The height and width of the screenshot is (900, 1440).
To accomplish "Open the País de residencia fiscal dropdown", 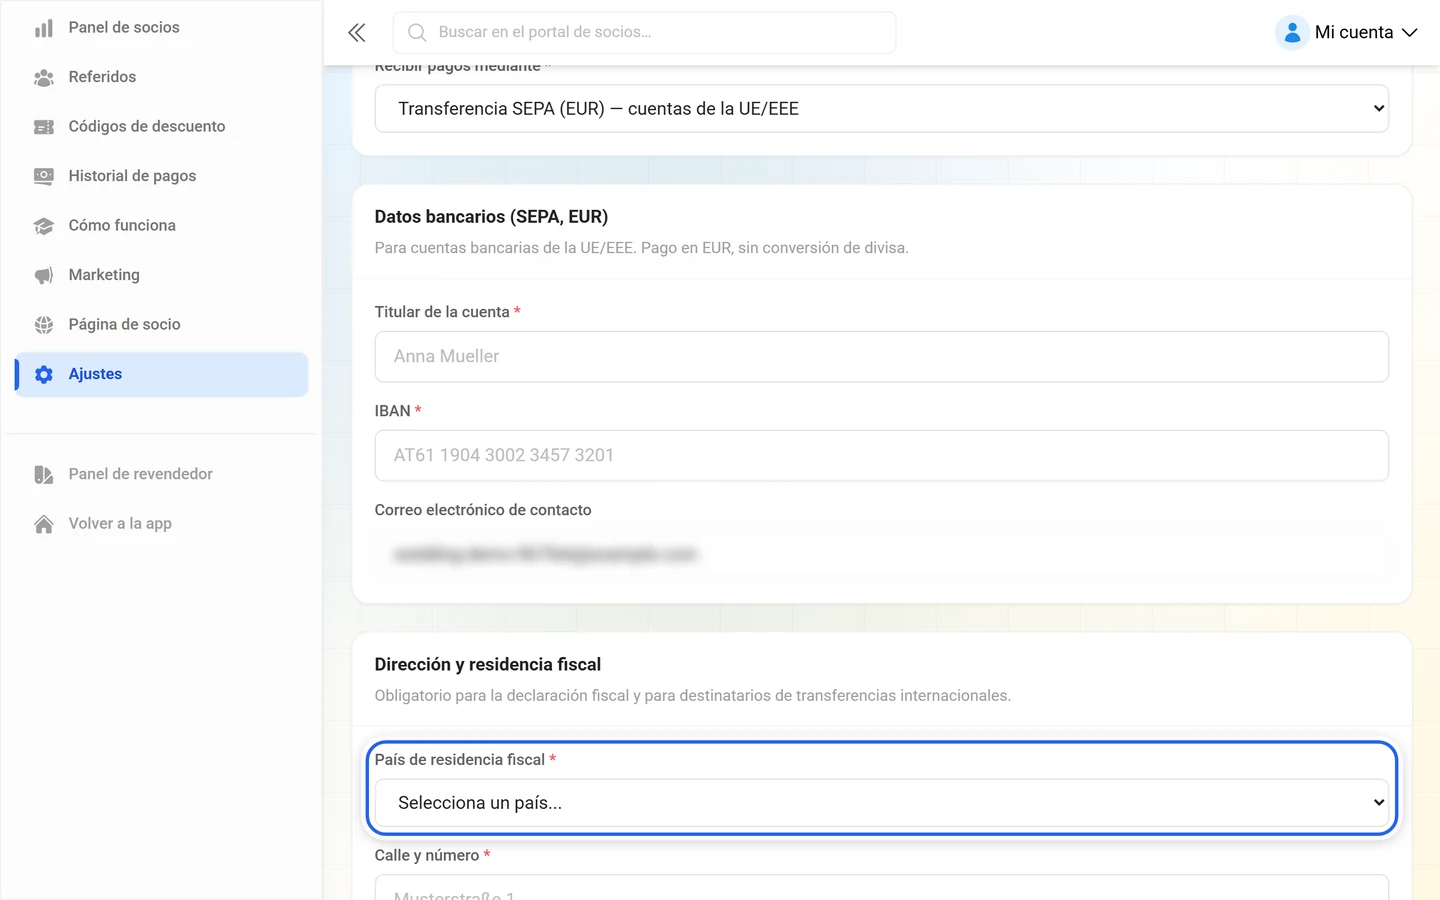I will [882, 803].
